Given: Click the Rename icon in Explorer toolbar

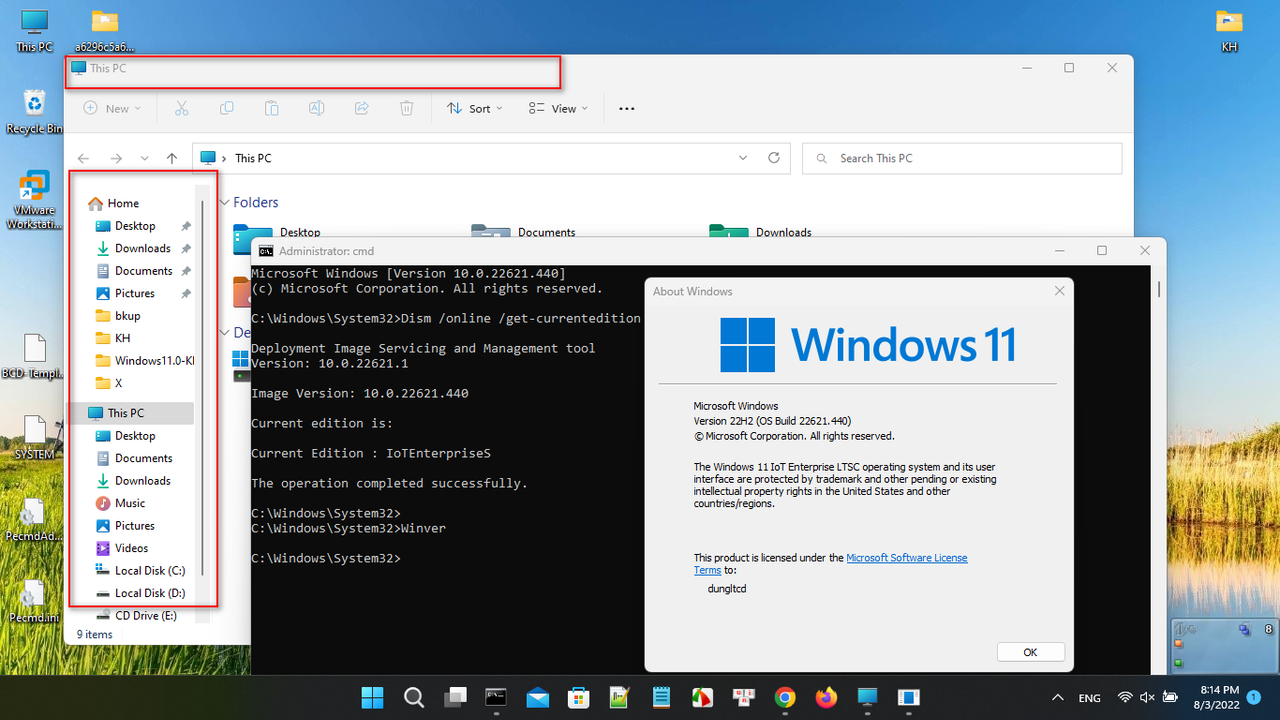Looking at the screenshot, I should click(316, 108).
